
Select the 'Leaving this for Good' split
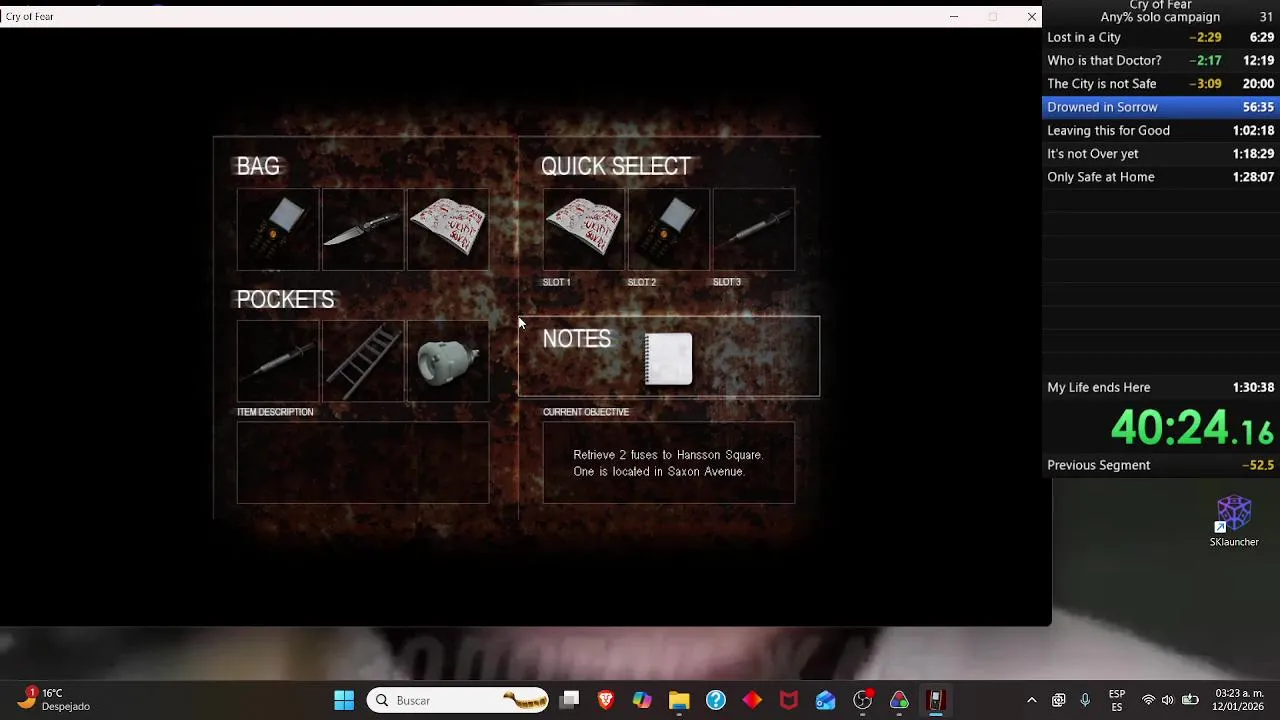click(x=1161, y=130)
